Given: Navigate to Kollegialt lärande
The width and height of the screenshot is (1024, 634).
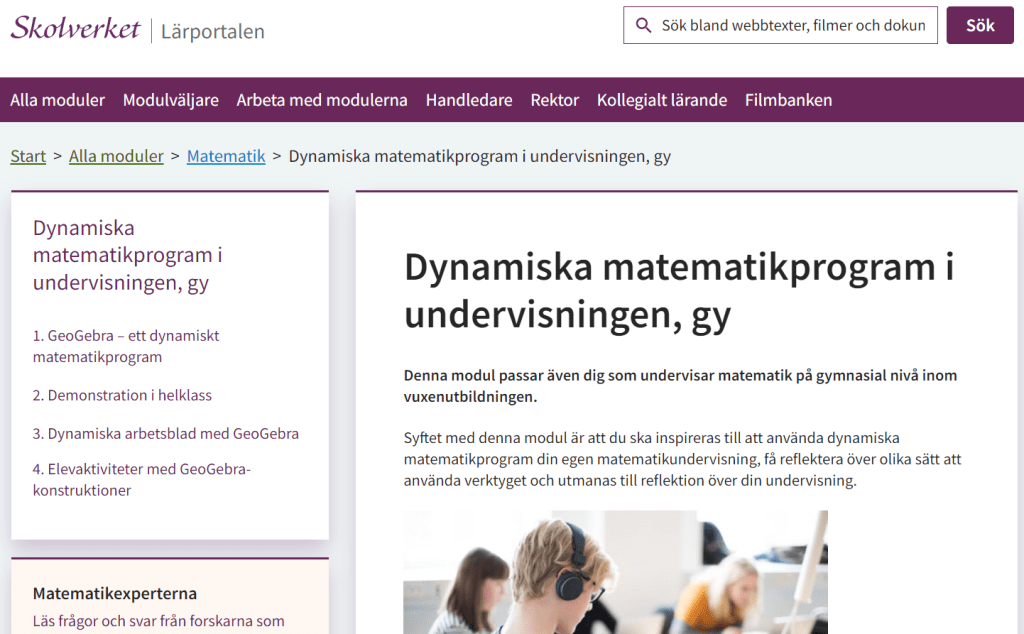Looking at the screenshot, I should (661, 100).
